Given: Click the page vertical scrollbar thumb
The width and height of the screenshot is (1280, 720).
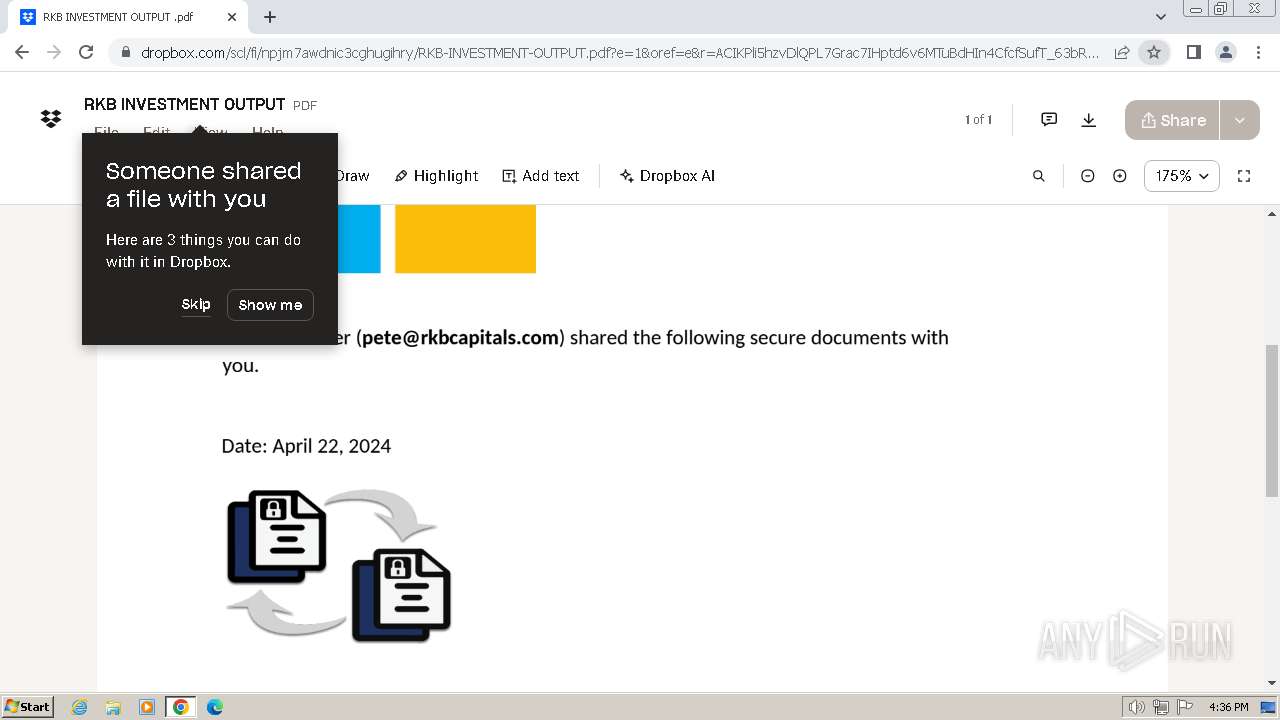Looking at the screenshot, I should (1272, 420).
